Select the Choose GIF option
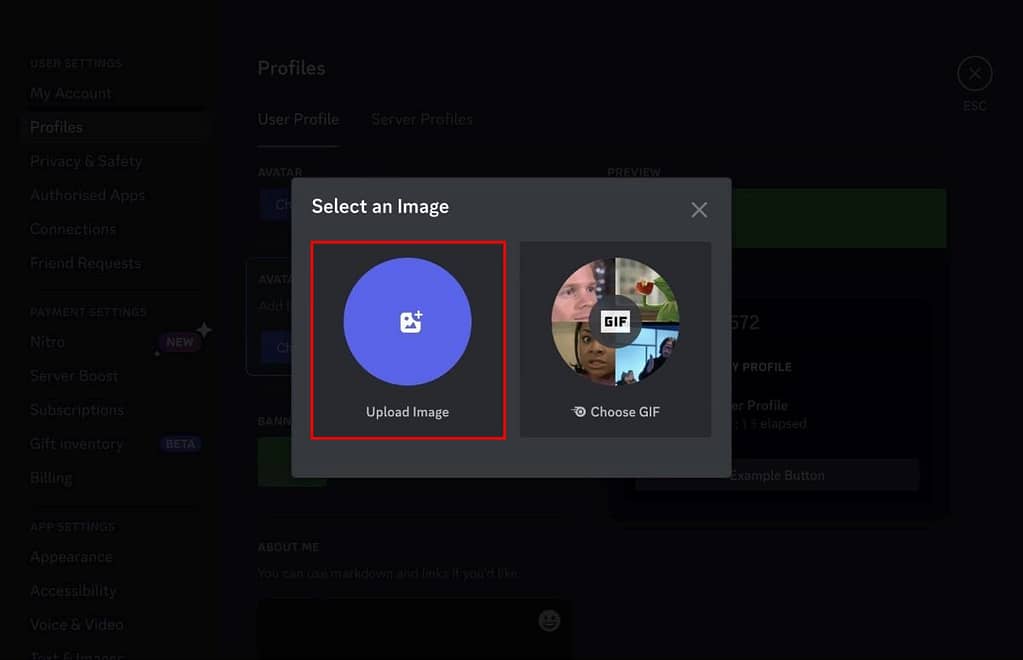Screen dimensions: 1023x660 615,340
